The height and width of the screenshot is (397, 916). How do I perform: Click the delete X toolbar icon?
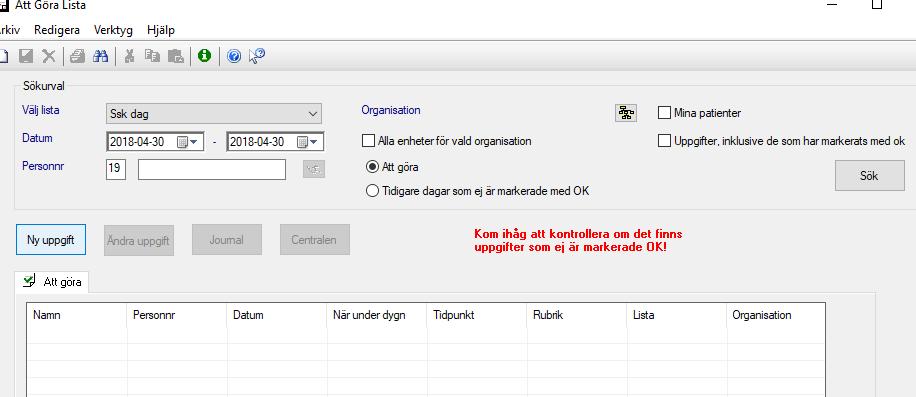[x=48, y=56]
